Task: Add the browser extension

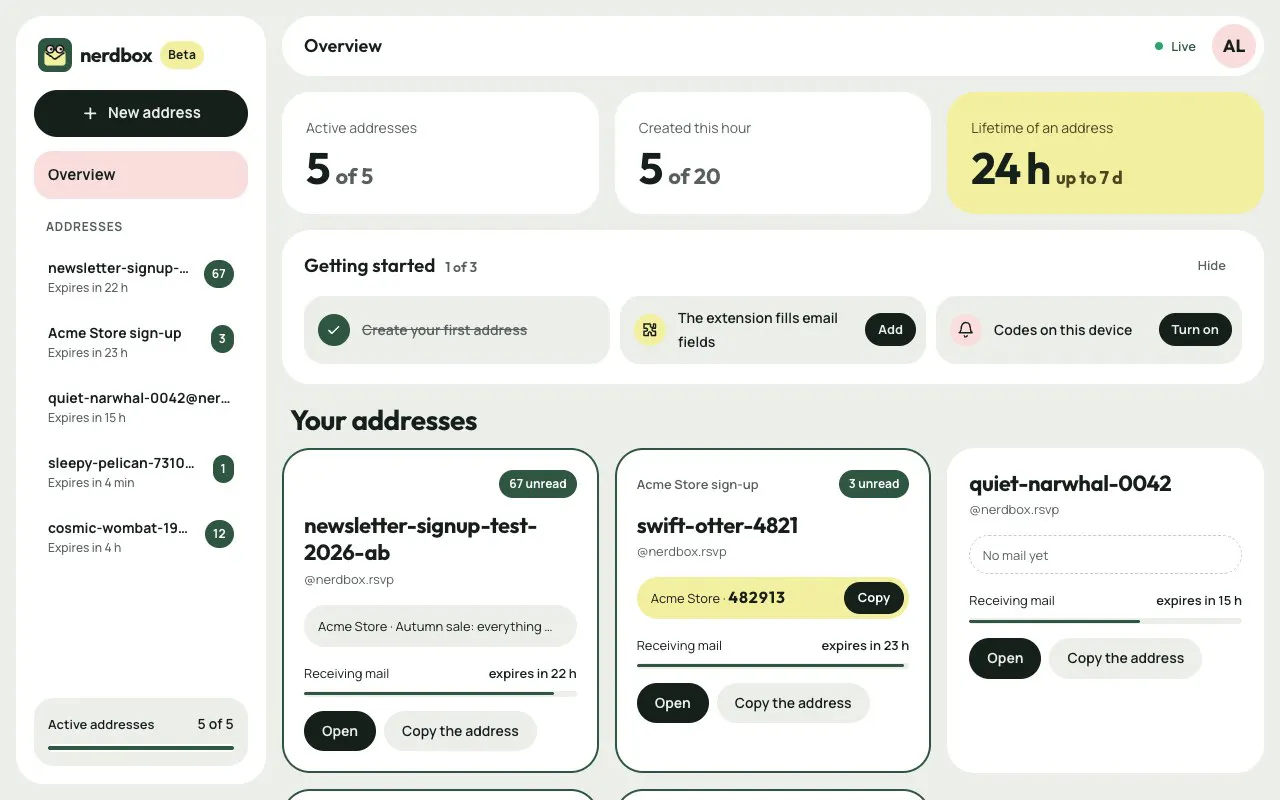Action: (890, 330)
